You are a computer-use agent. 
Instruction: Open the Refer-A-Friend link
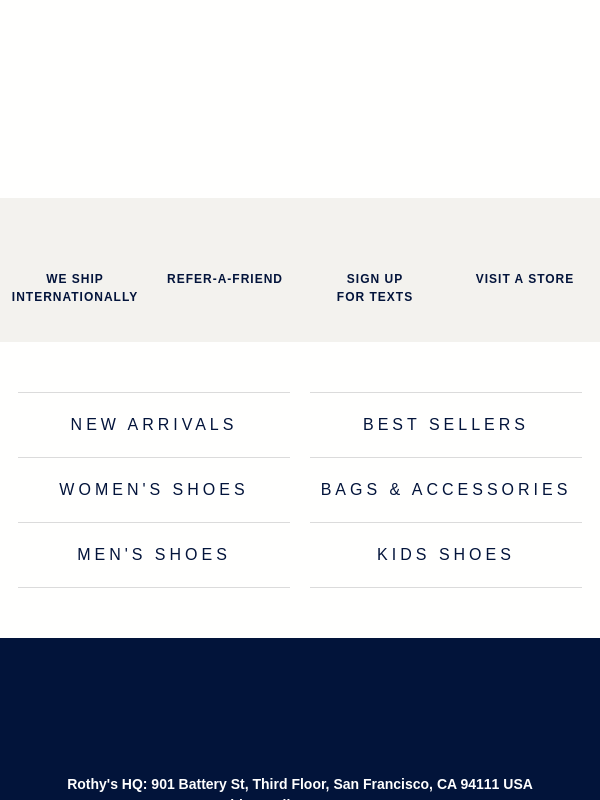point(225,279)
